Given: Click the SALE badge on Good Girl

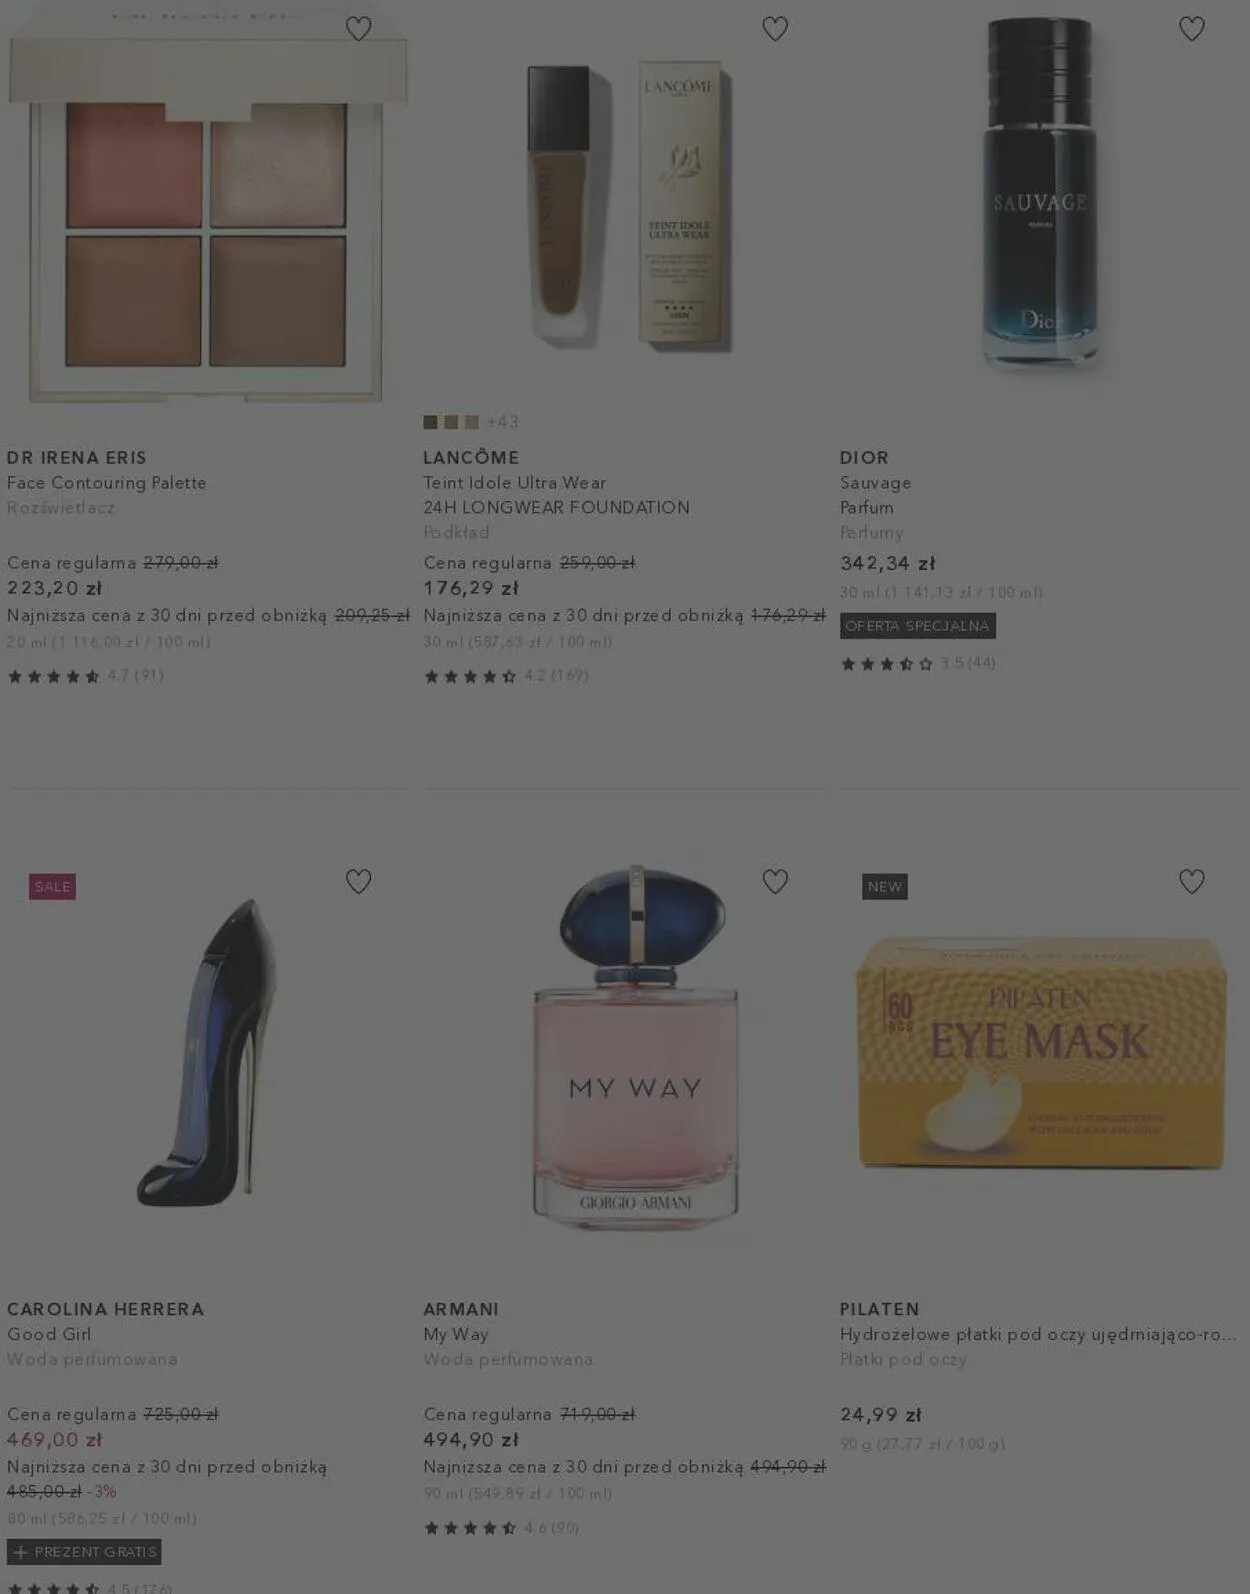Looking at the screenshot, I should (52, 886).
